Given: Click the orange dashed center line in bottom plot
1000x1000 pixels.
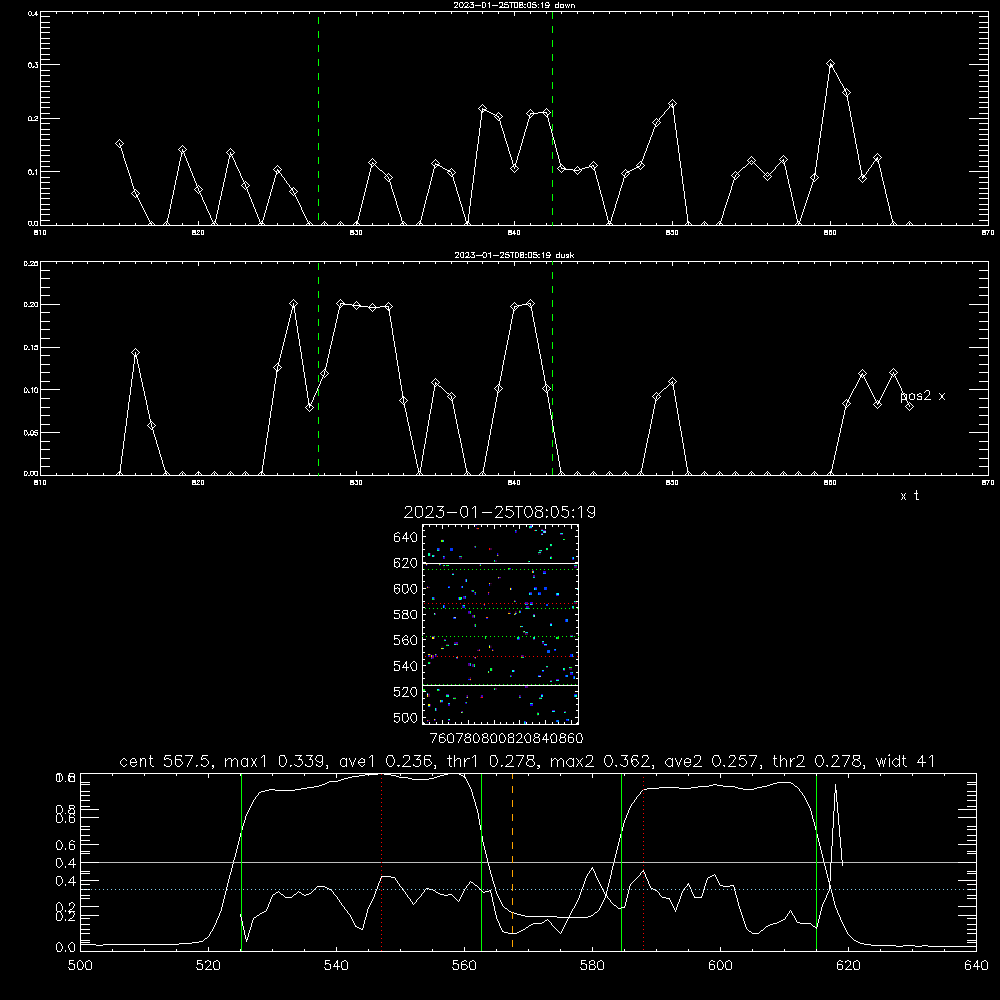Looking at the screenshot, I should pyautogui.click(x=512, y=861).
